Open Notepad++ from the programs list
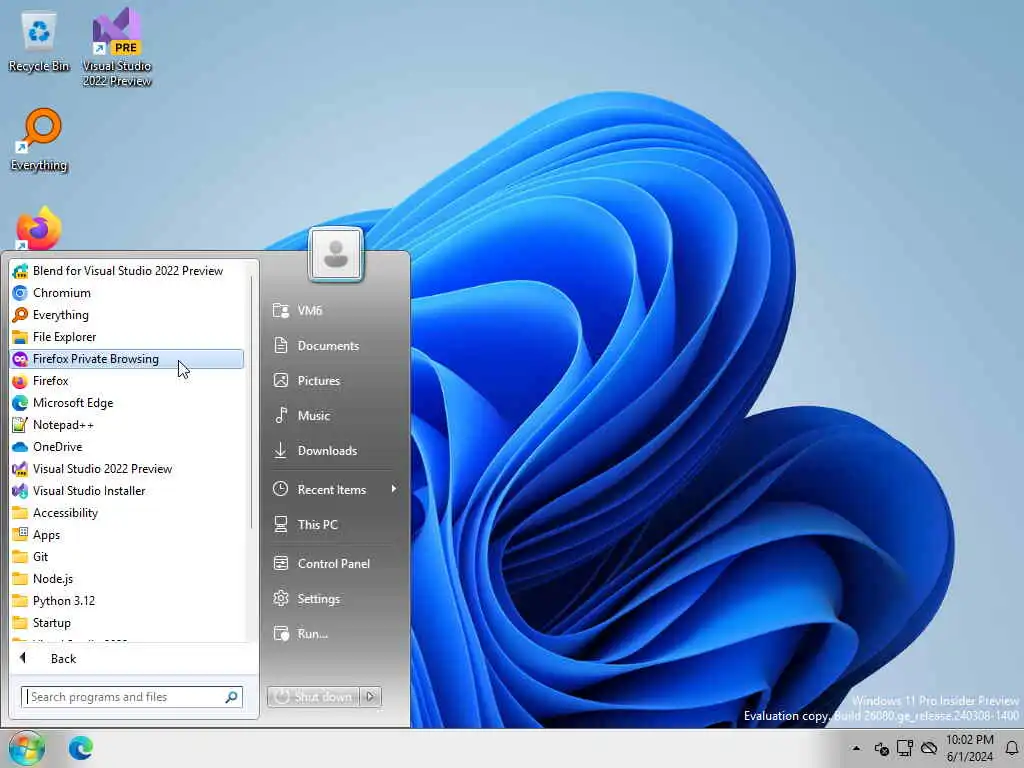1024x768 pixels. 127,425
